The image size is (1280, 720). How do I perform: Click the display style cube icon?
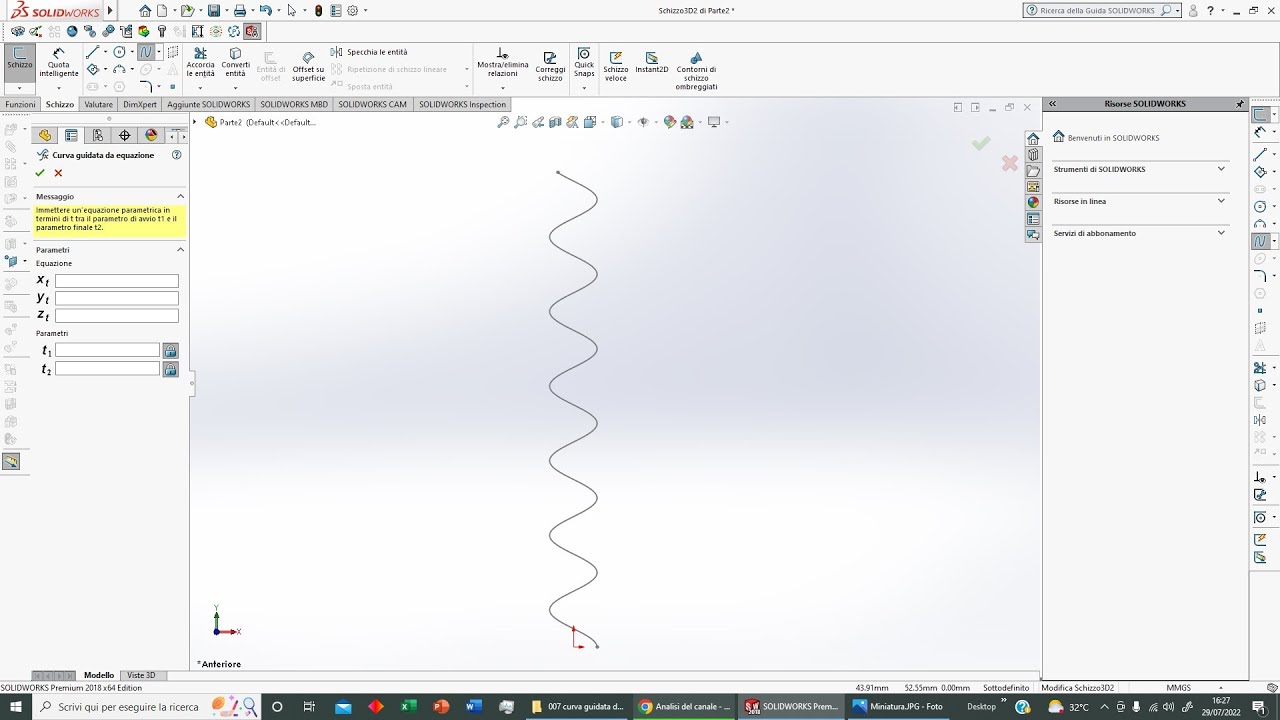[616, 122]
